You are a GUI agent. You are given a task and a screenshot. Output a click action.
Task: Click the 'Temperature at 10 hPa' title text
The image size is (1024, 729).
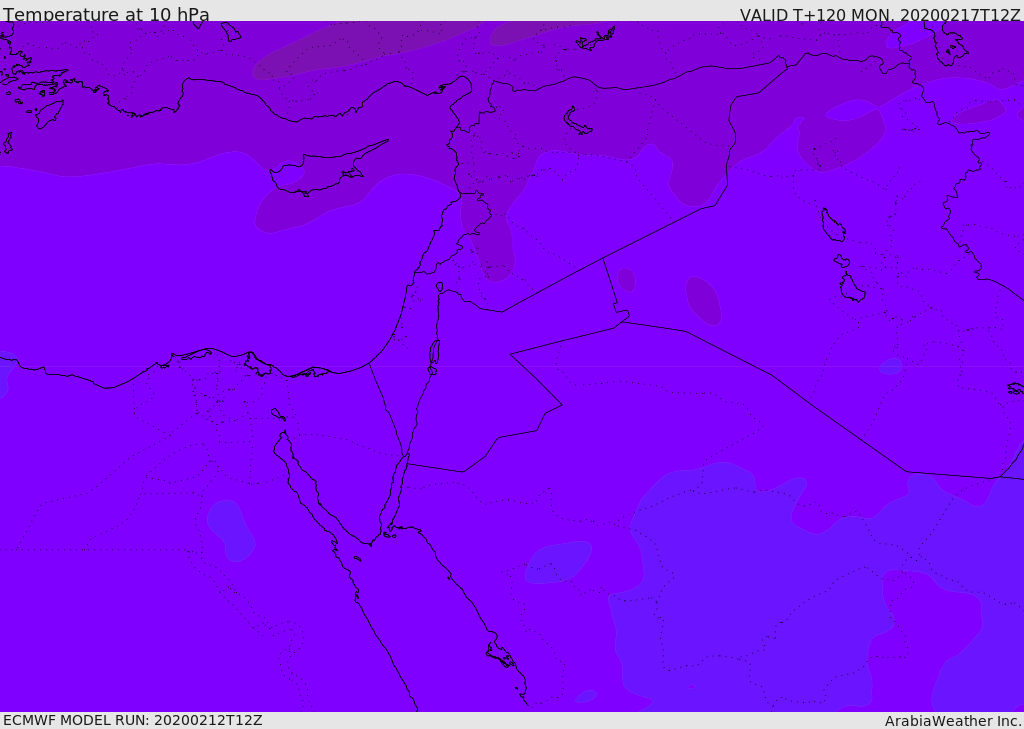(106, 14)
